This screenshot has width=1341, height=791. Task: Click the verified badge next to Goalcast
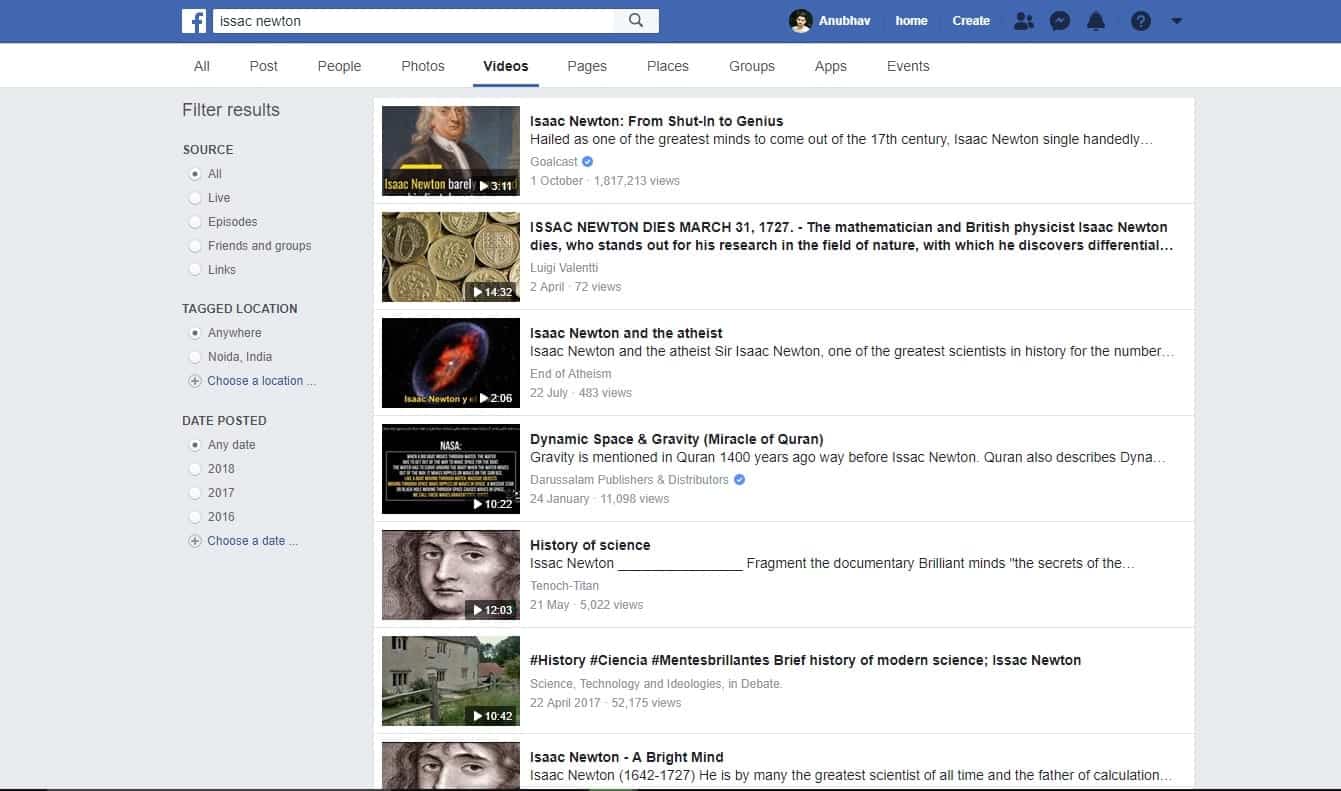coord(587,161)
